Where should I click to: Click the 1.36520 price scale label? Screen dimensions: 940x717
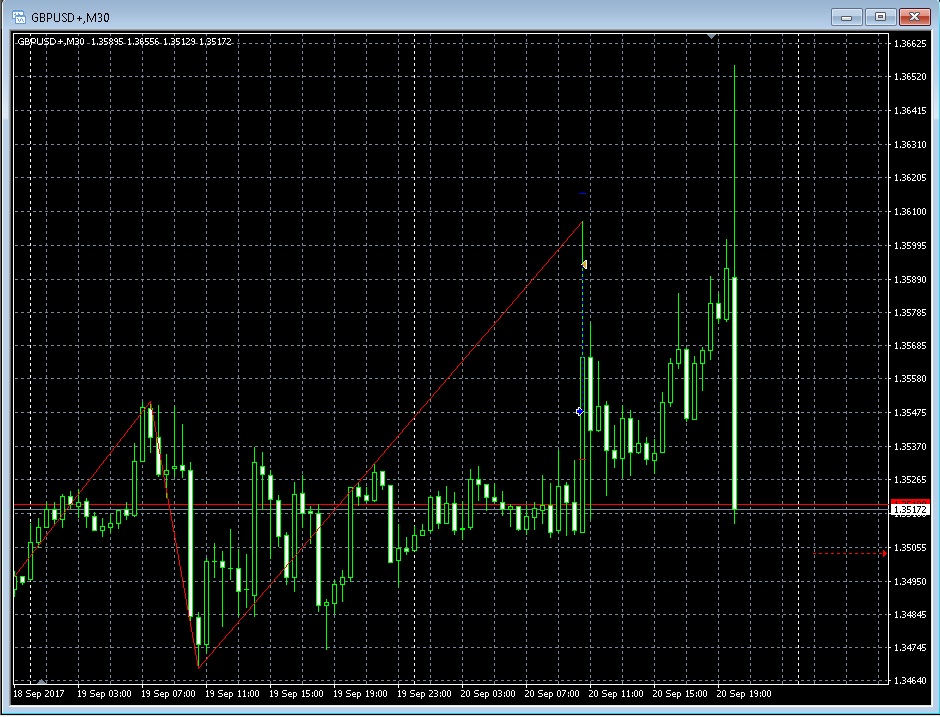pos(909,77)
